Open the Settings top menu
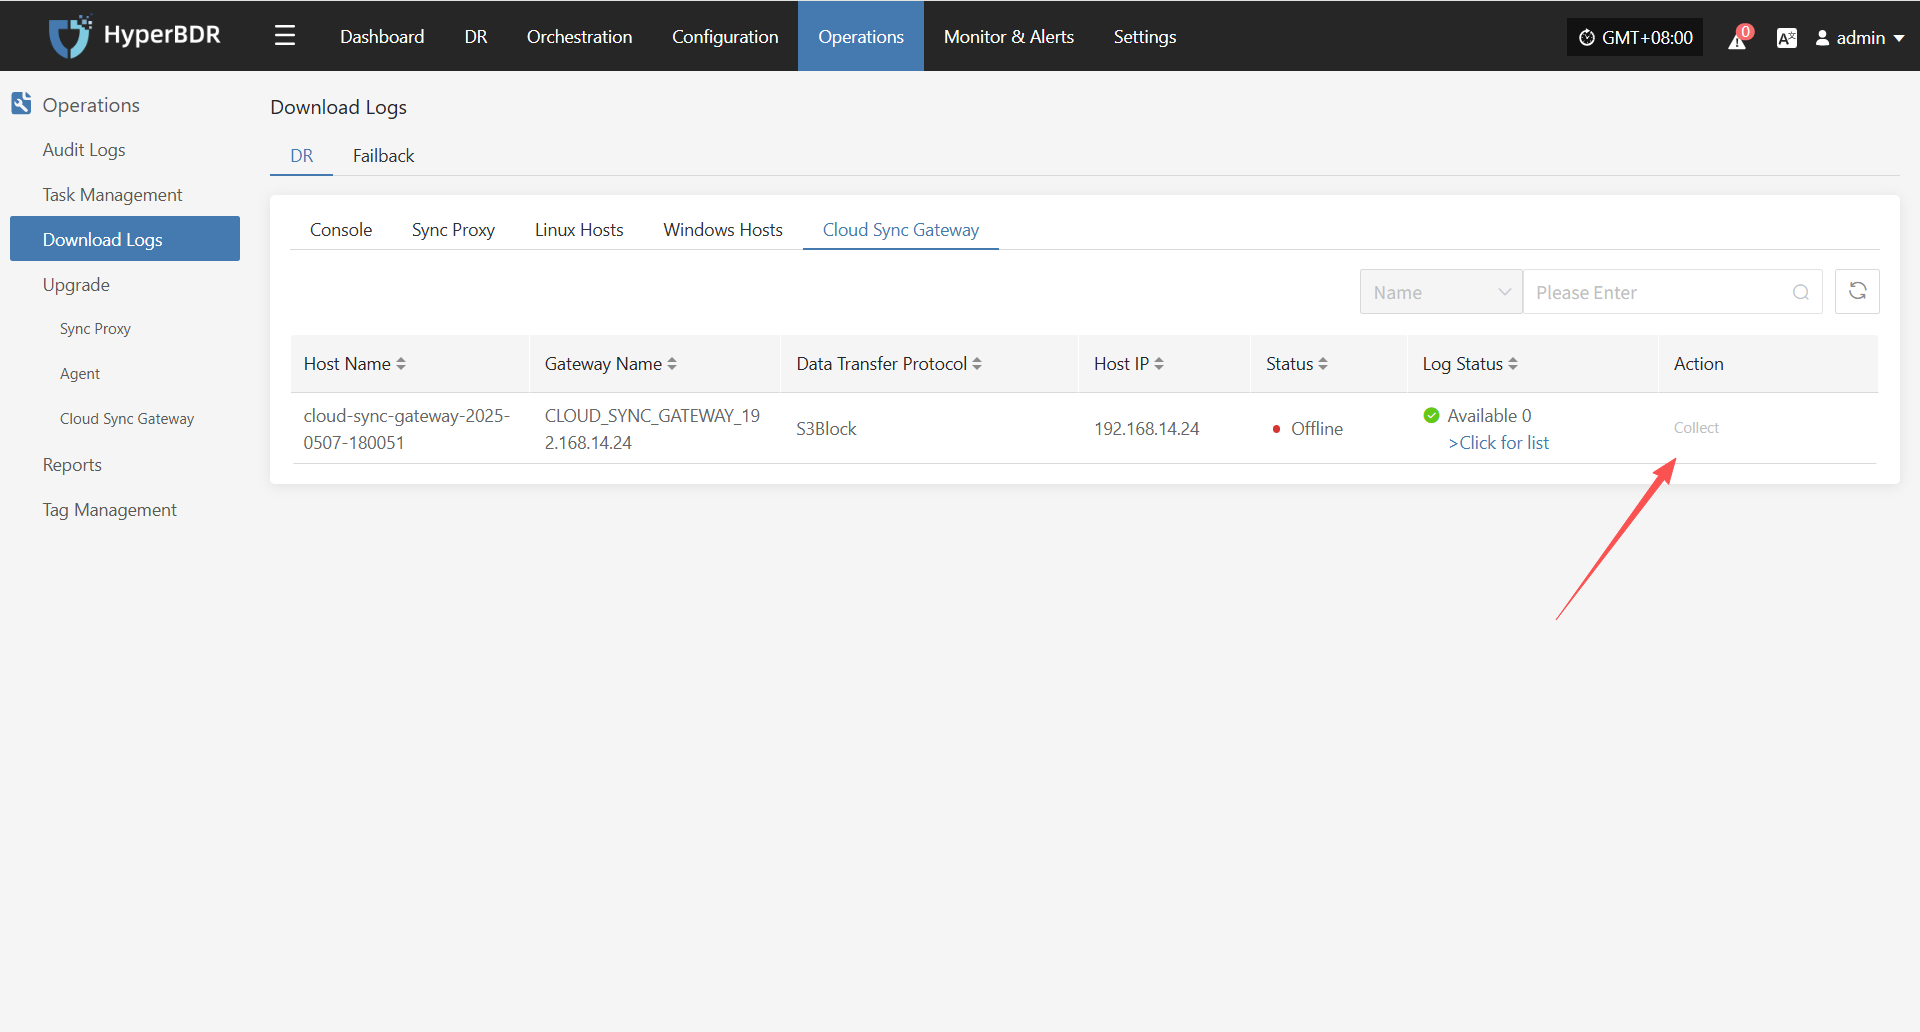The width and height of the screenshot is (1920, 1032). 1145,36
